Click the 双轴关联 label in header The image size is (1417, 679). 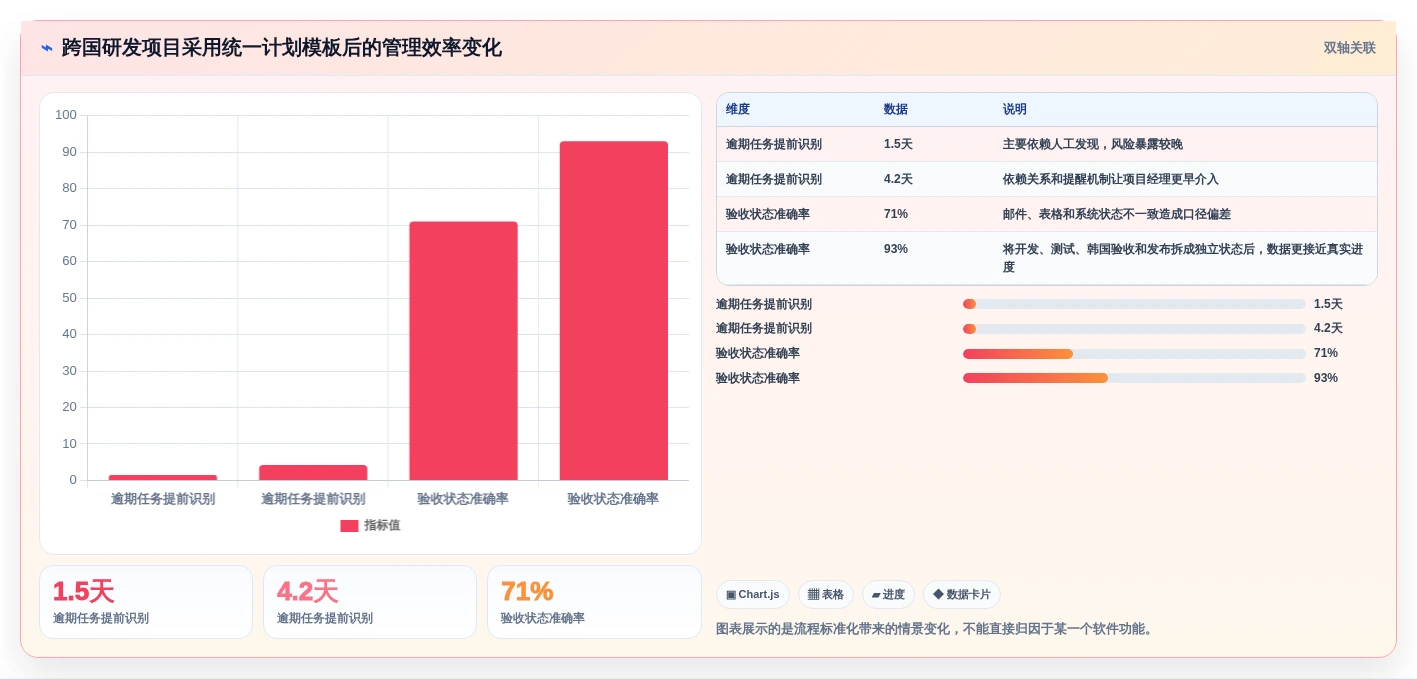coord(1349,48)
